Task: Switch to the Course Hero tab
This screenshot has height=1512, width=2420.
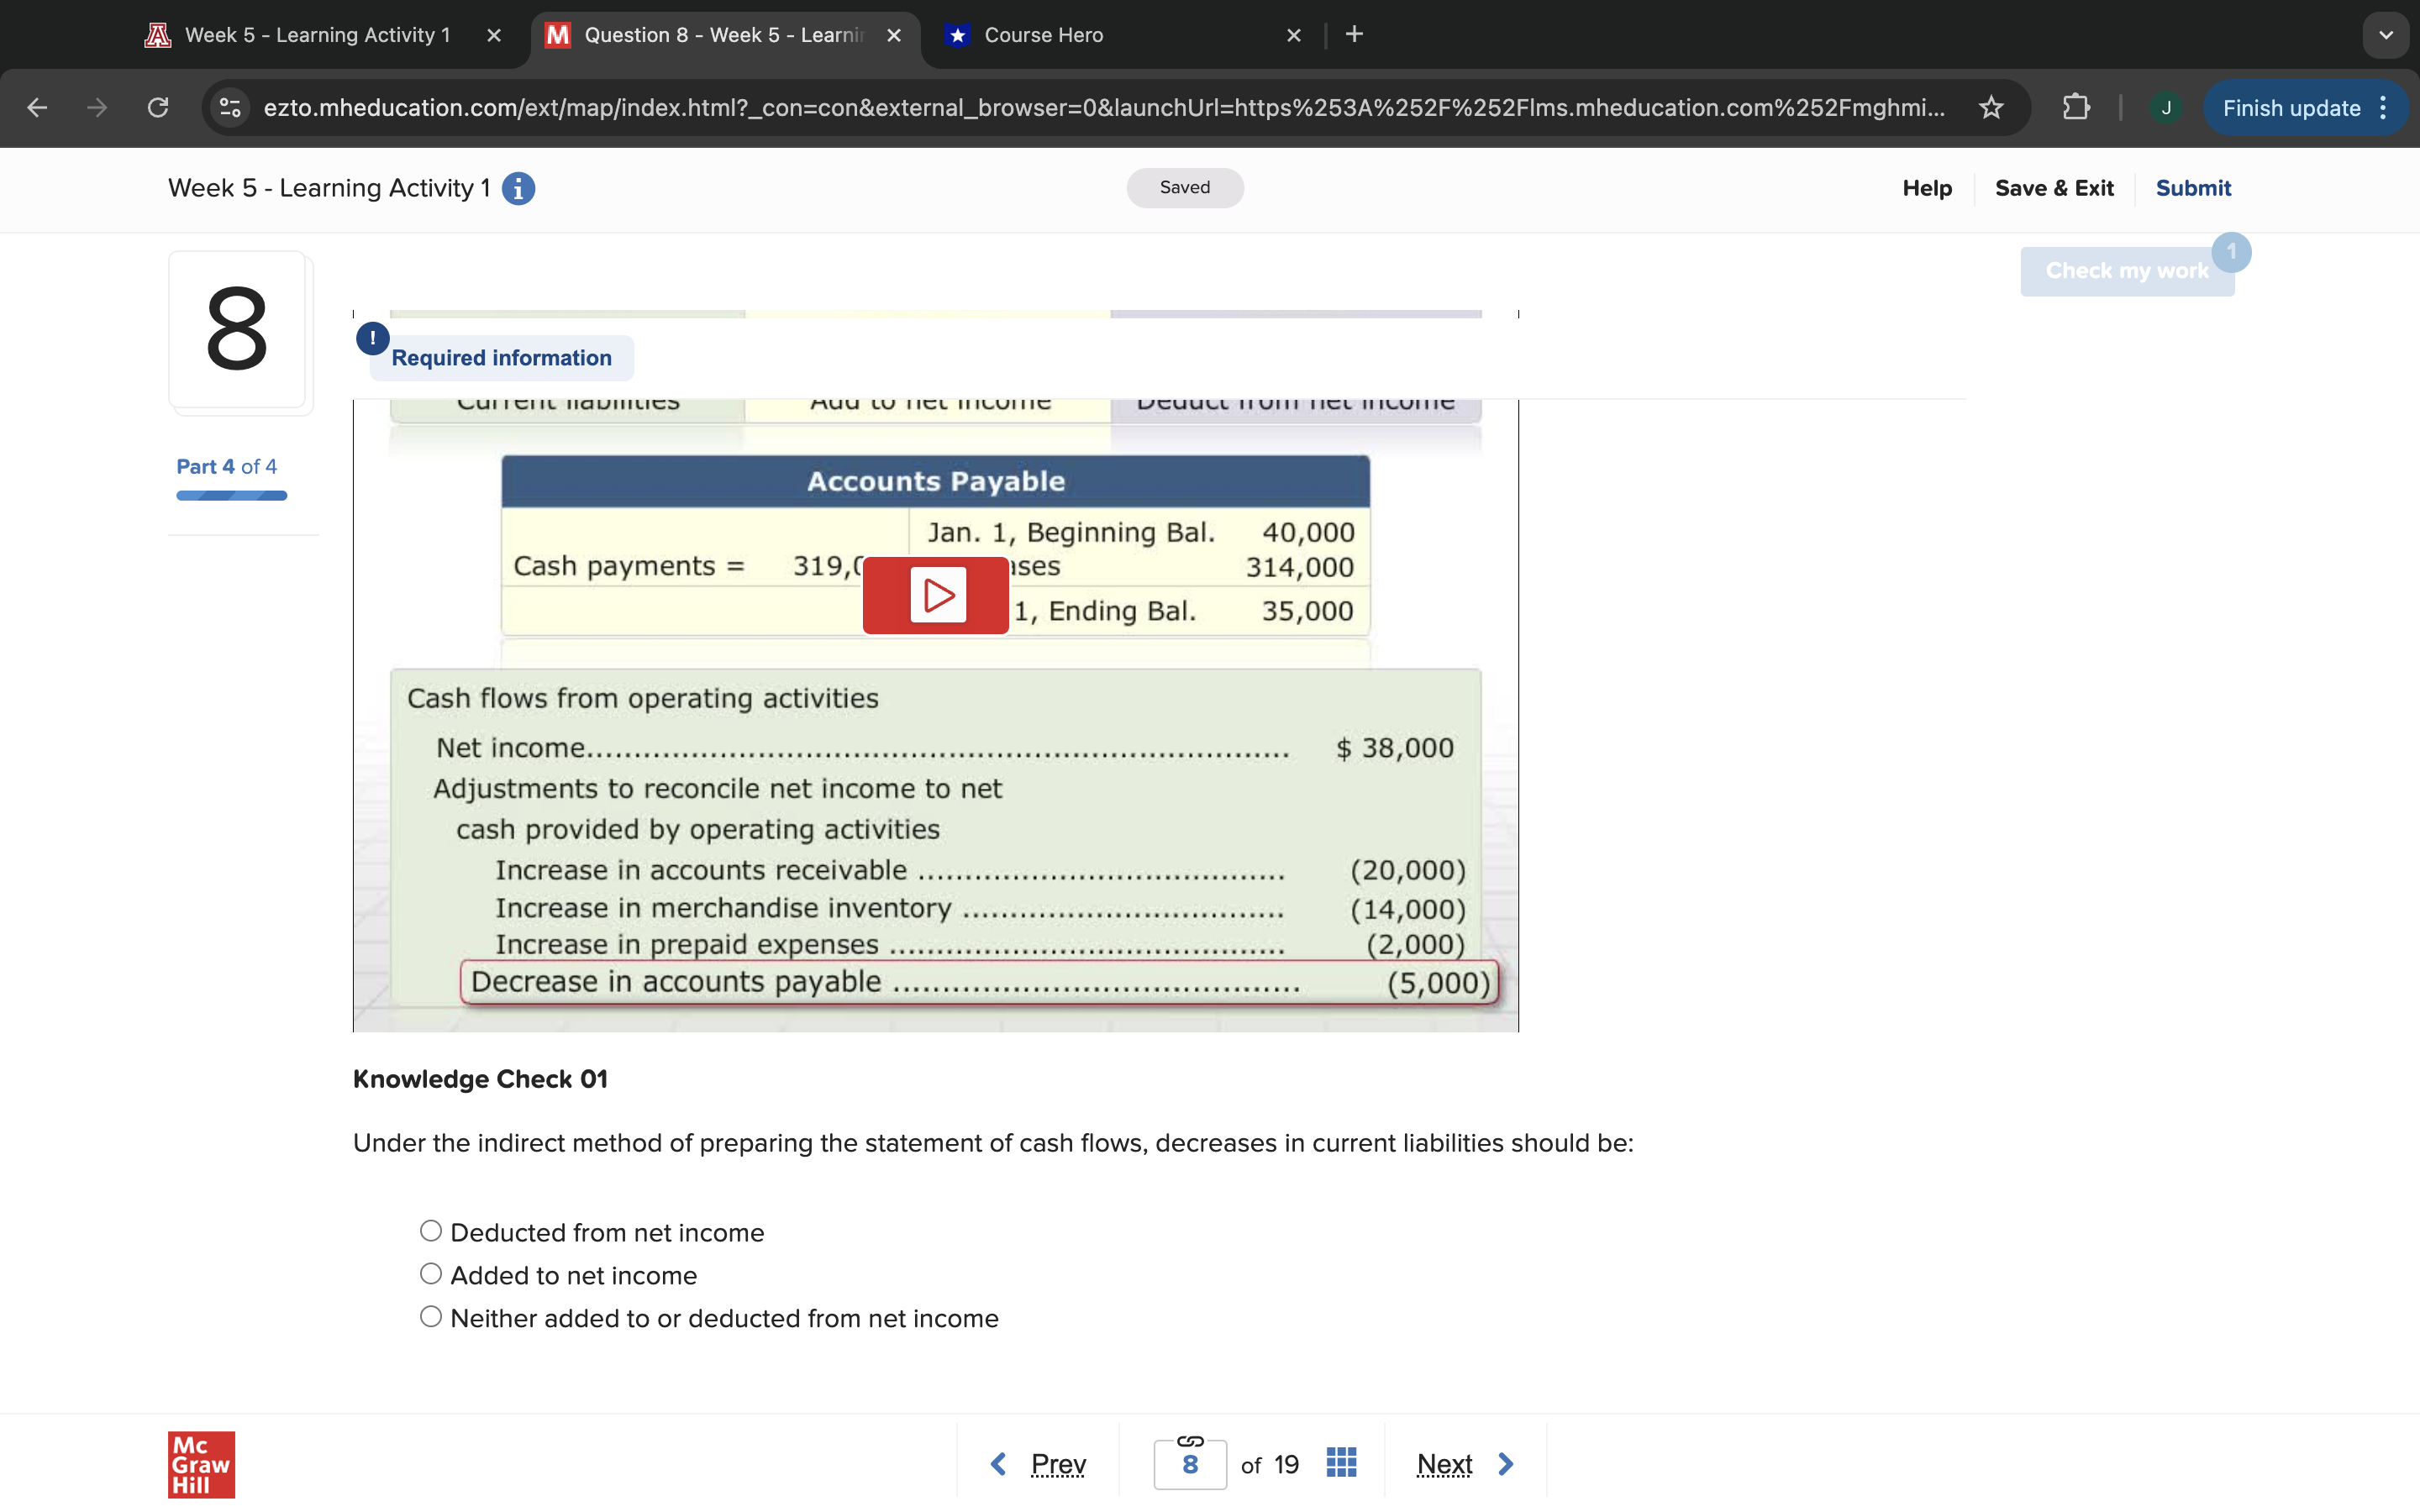Action: click(1043, 35)
